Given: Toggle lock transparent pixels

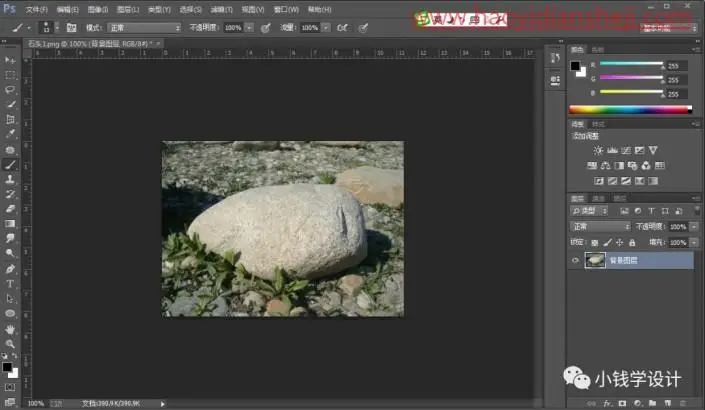Looking at the screenshot, I should click(594, 243).
